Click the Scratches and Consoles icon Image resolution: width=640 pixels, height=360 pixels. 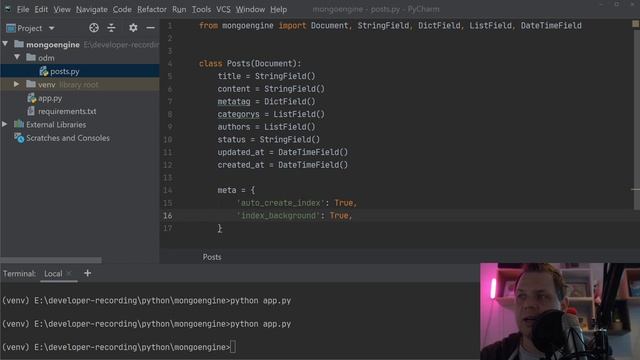(x=19, y=138)
